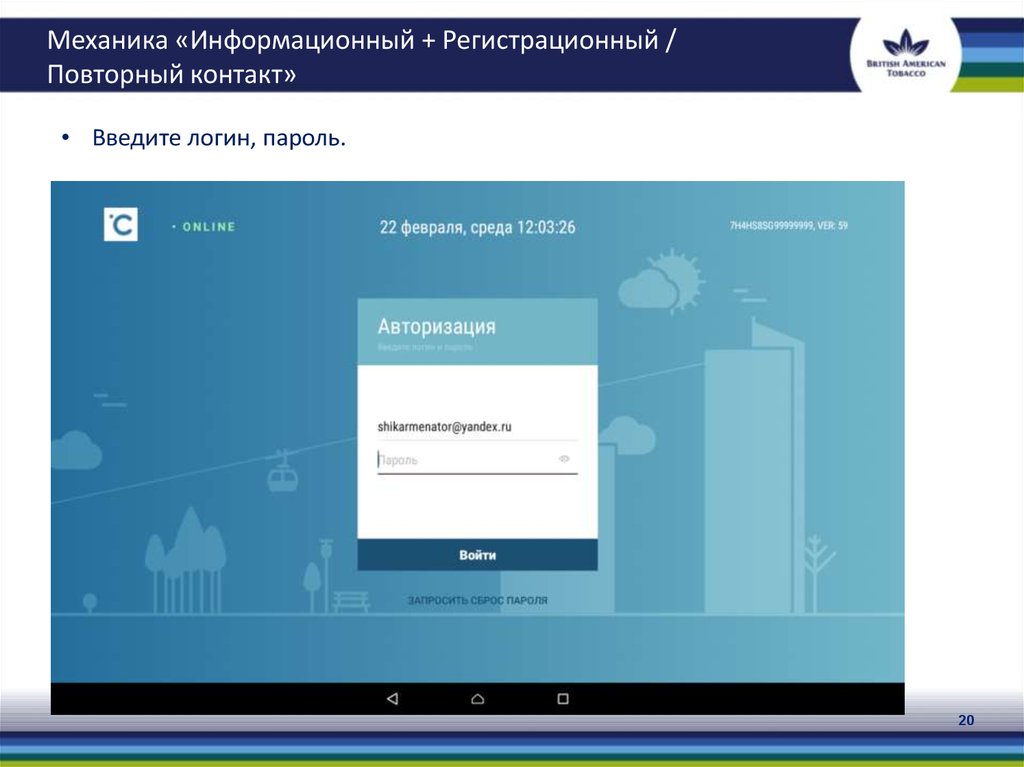Click the ЗАПРОСИТЬ СБРОС ПАРОЛЯ link
The image size is (1024, 767).
tap(477, 600)
